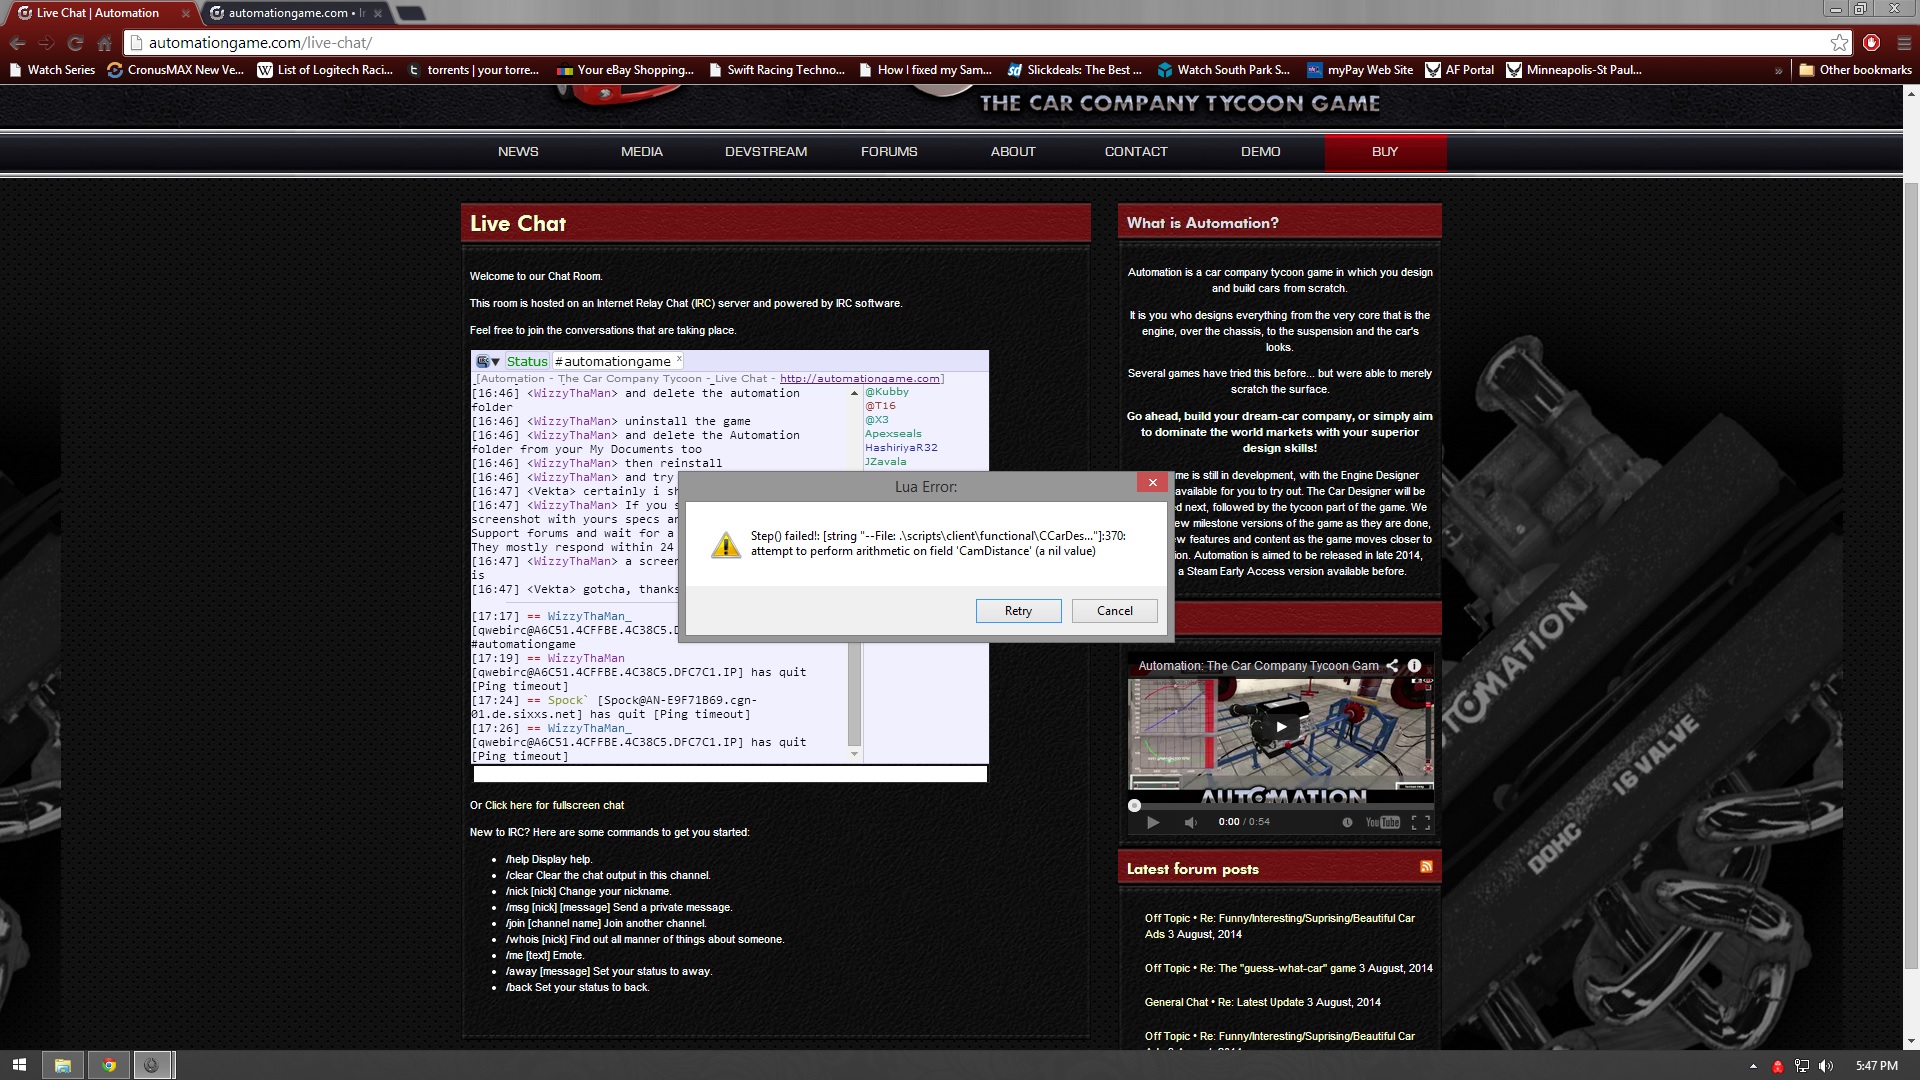Viewport: 1920px width, 1080px height.
Task: Expand the bookmarks overflow chevron
Action: [1778, 70]
